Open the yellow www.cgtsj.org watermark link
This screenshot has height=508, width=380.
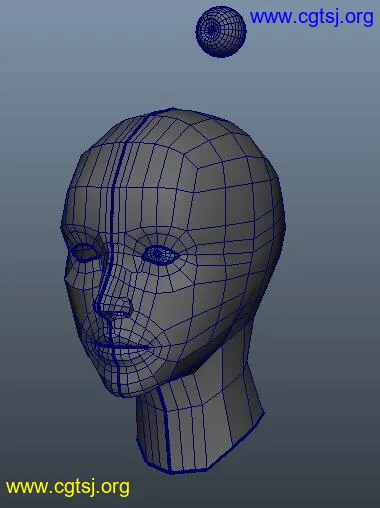[68, 487]
